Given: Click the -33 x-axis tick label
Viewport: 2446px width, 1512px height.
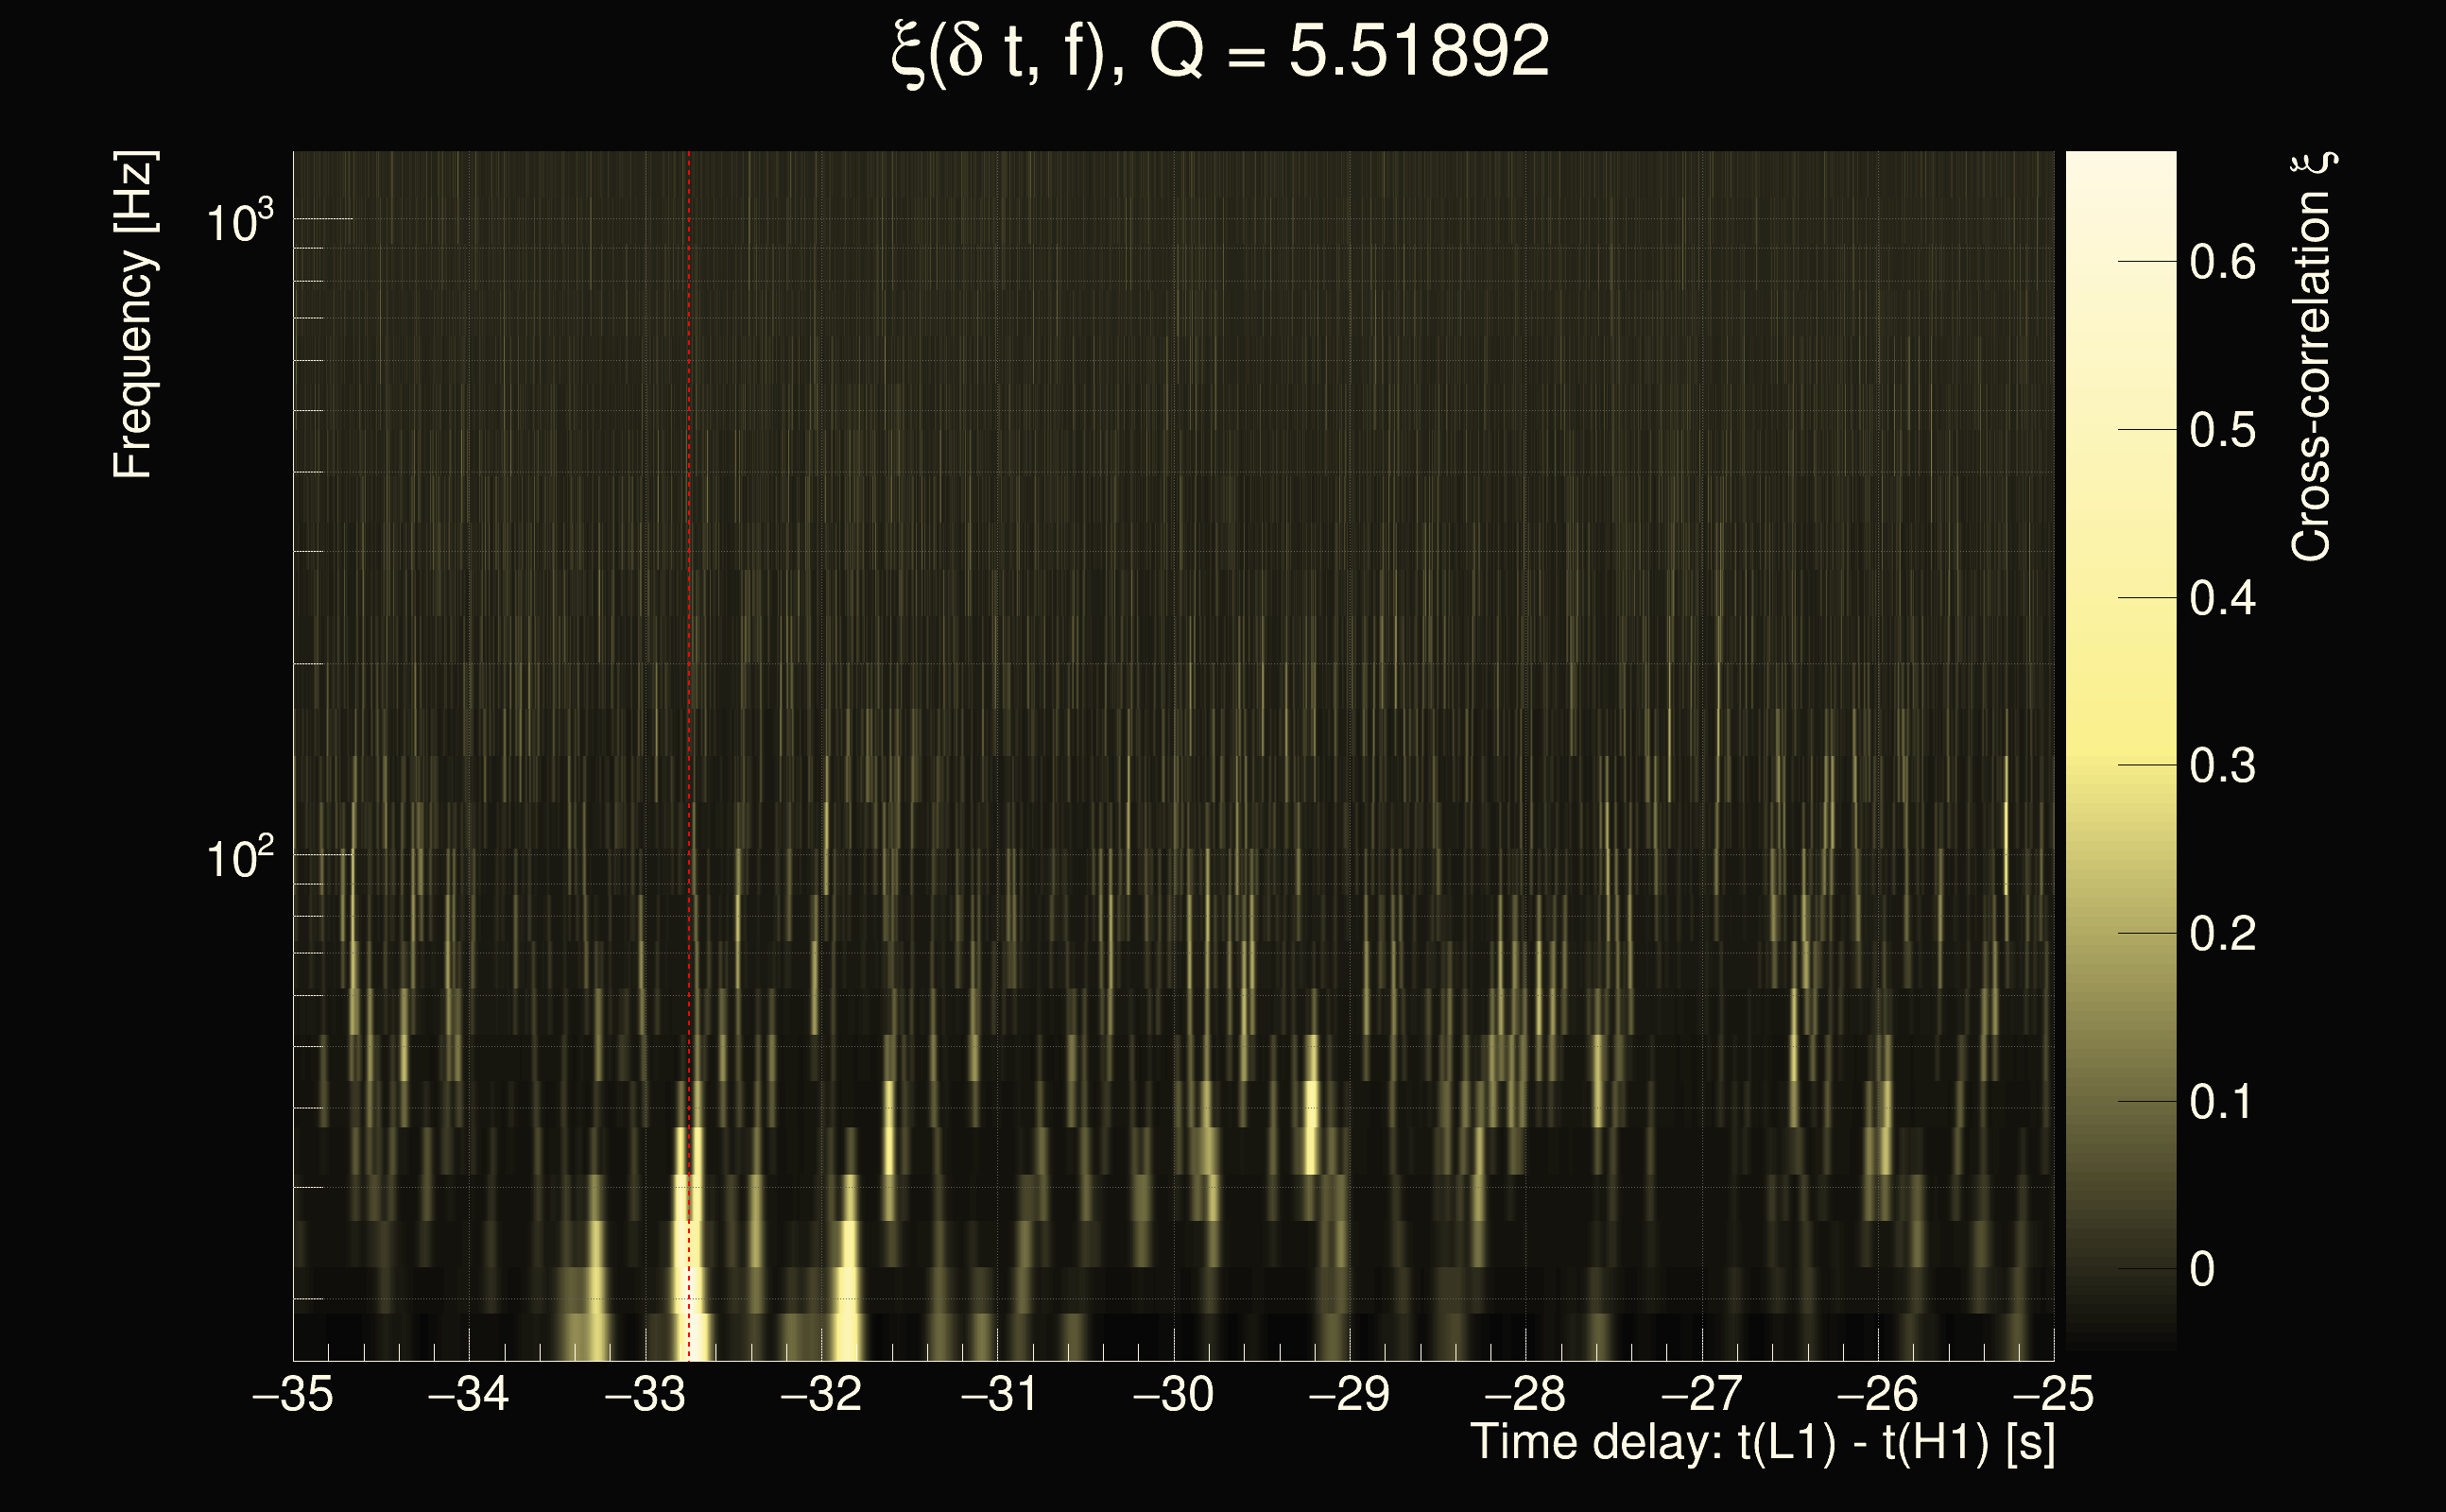Looking at the screenshot, I should (645, 1395).
